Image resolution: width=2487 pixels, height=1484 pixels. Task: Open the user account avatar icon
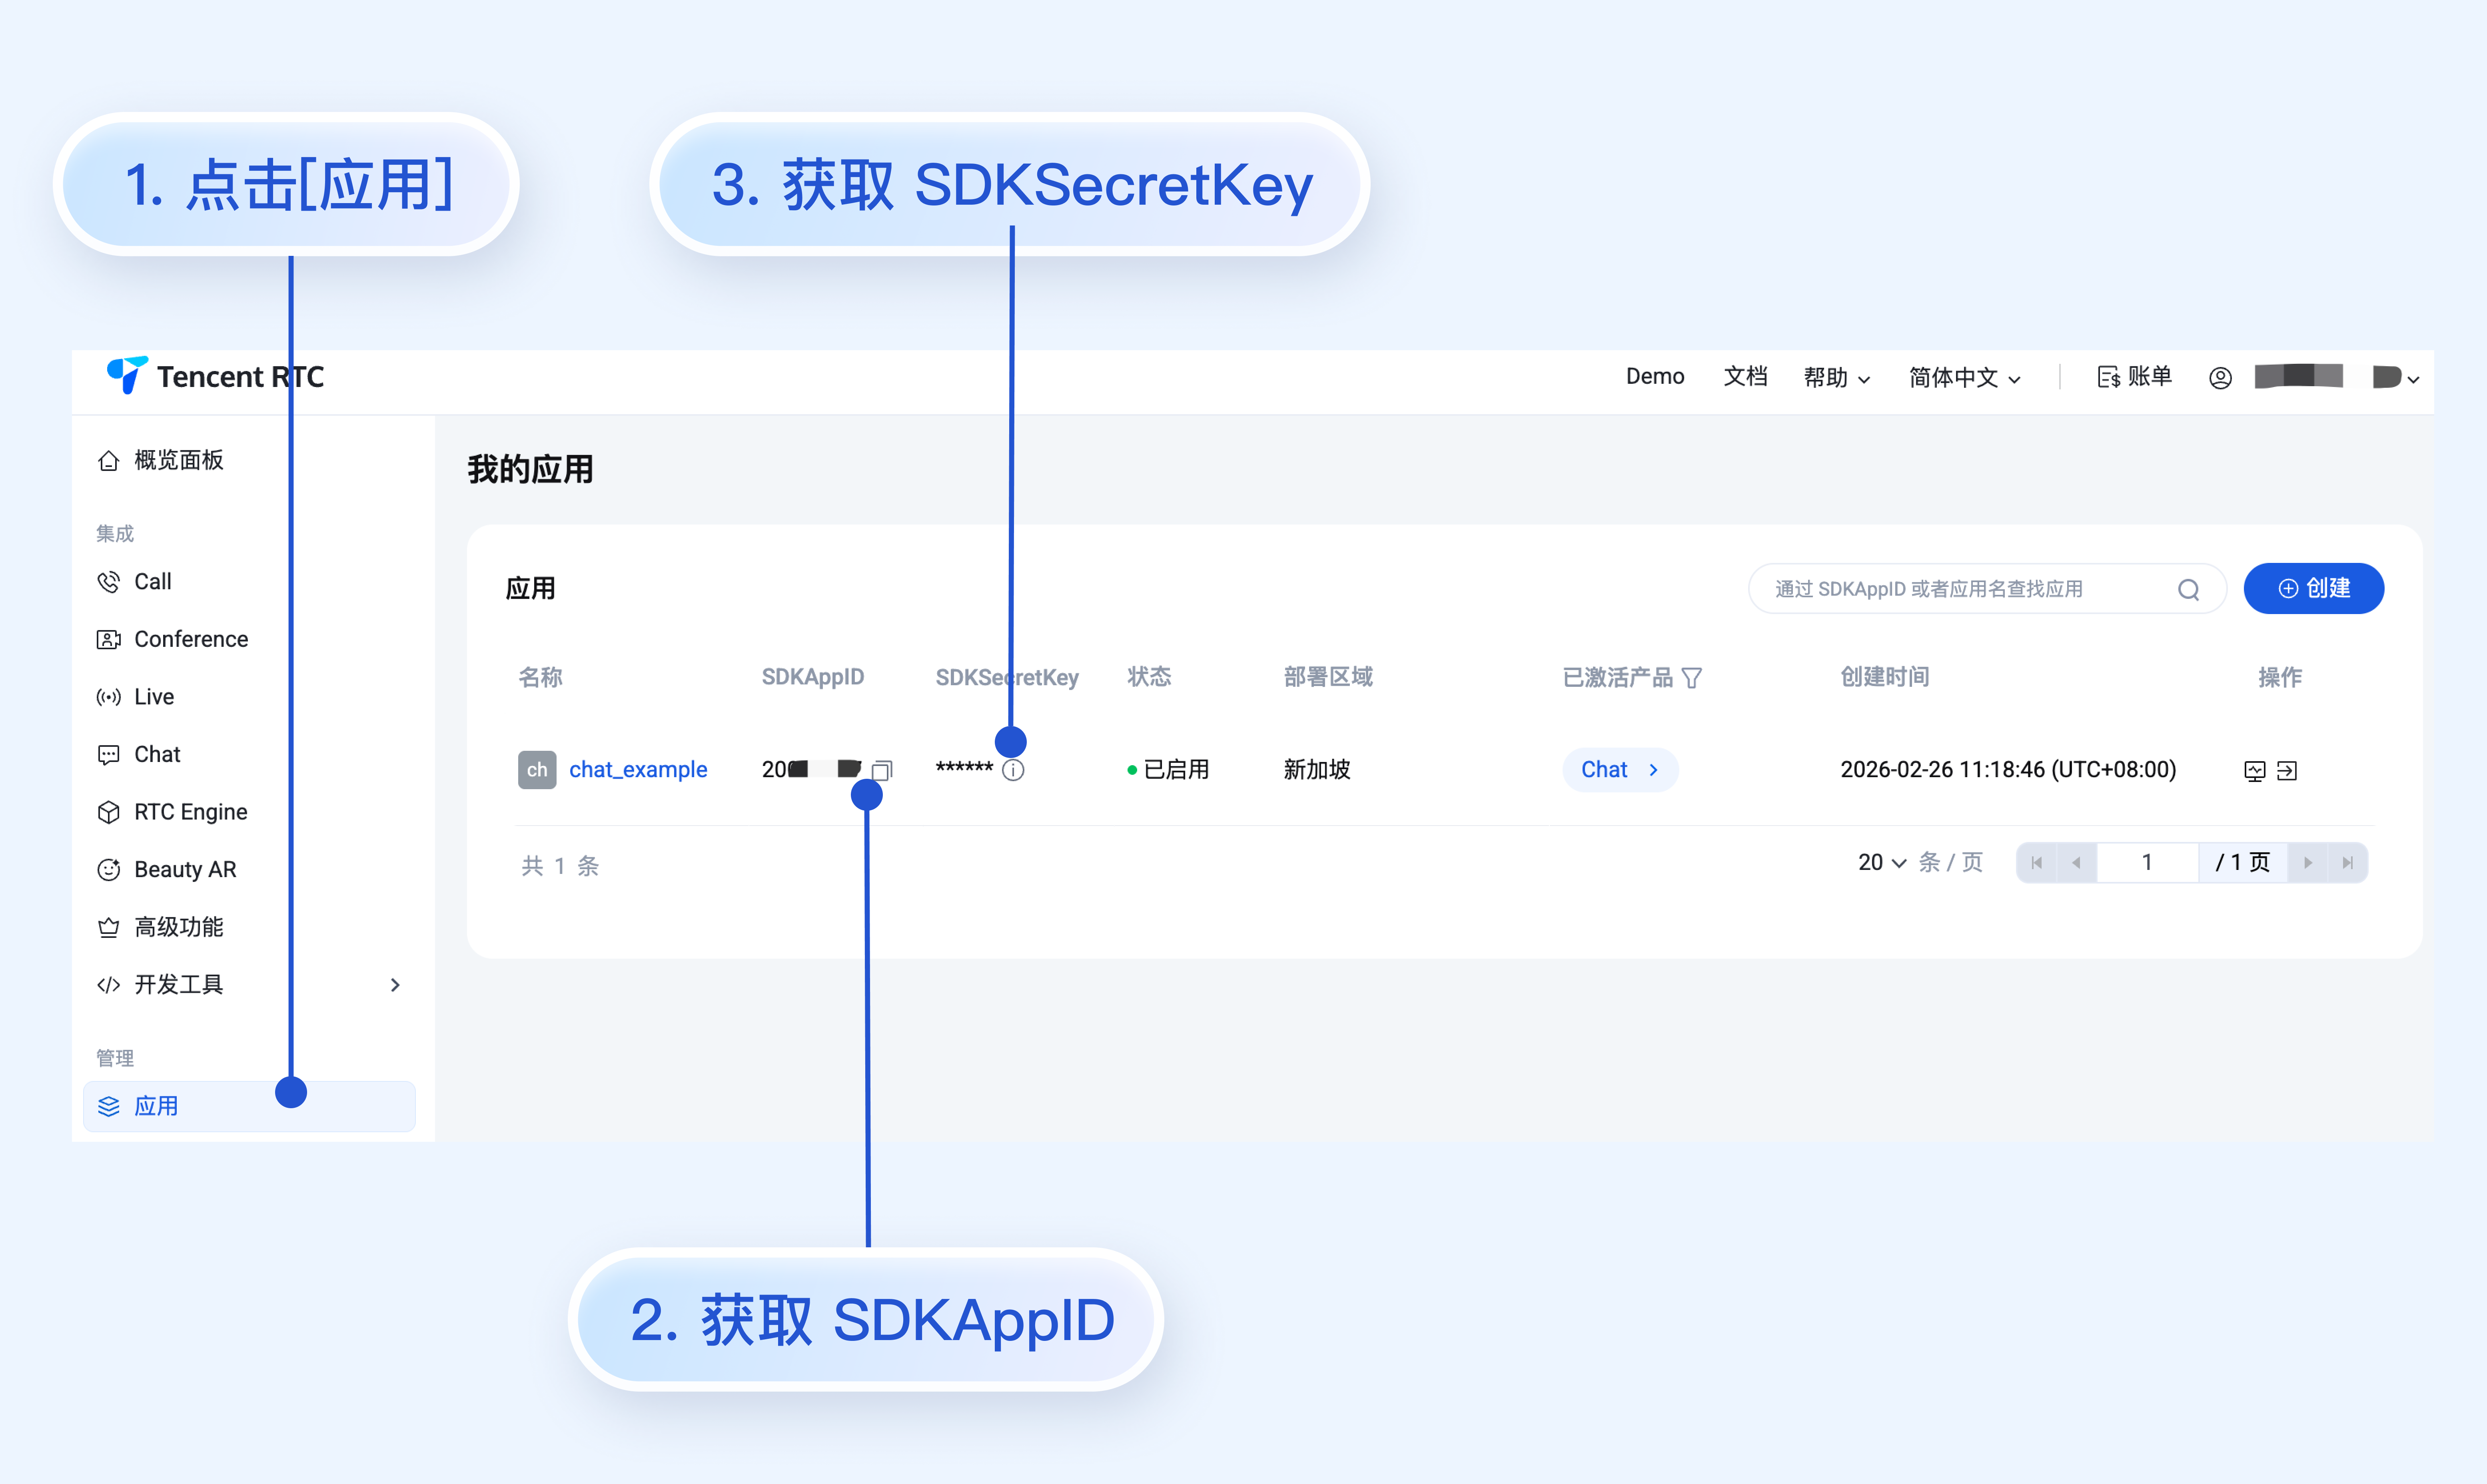point(2220,378)
